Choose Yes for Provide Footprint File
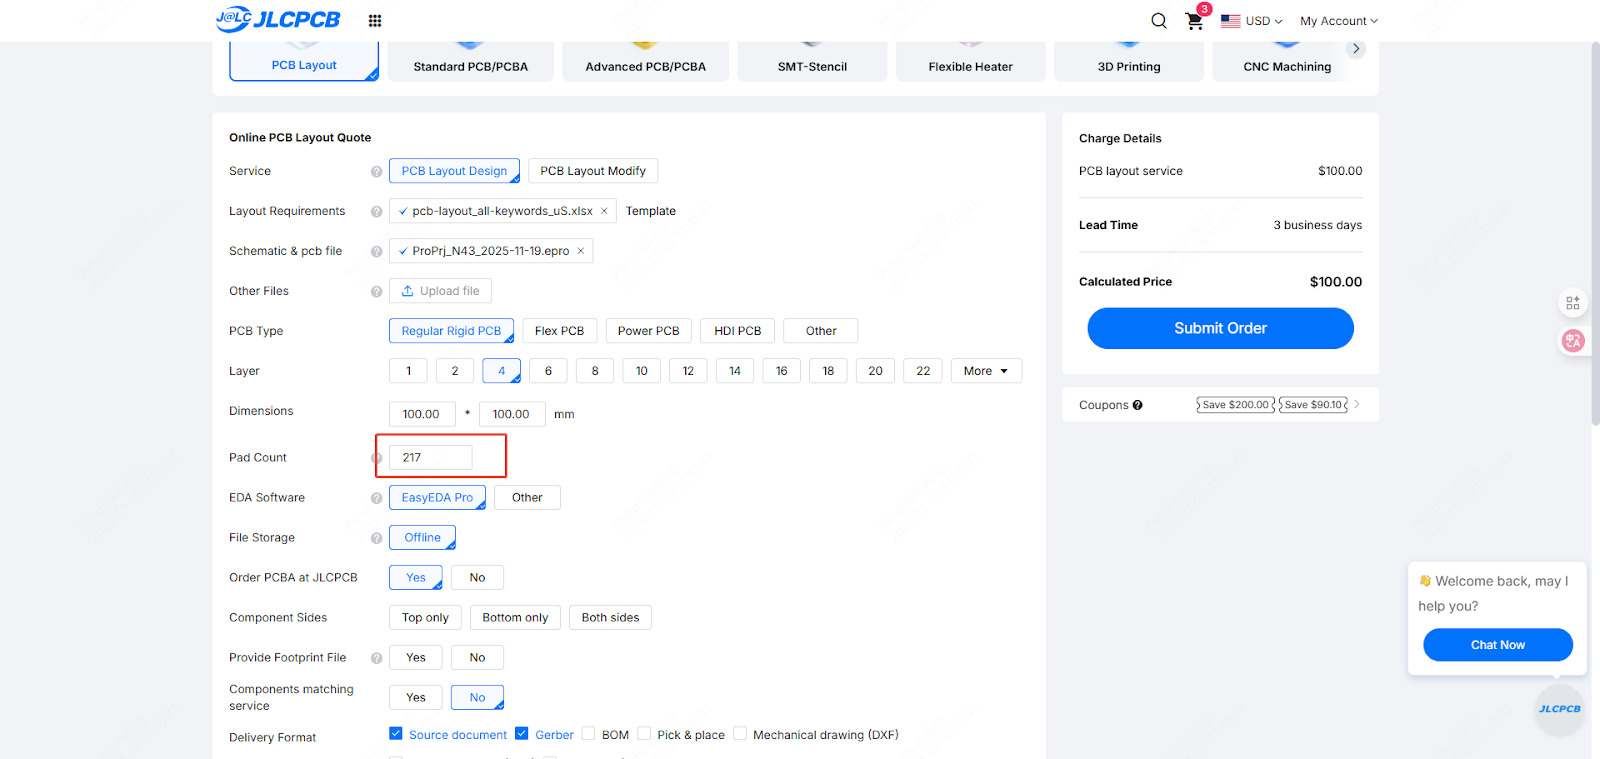The height and width of the screenshot is (759, 1600). coord(416,658)
